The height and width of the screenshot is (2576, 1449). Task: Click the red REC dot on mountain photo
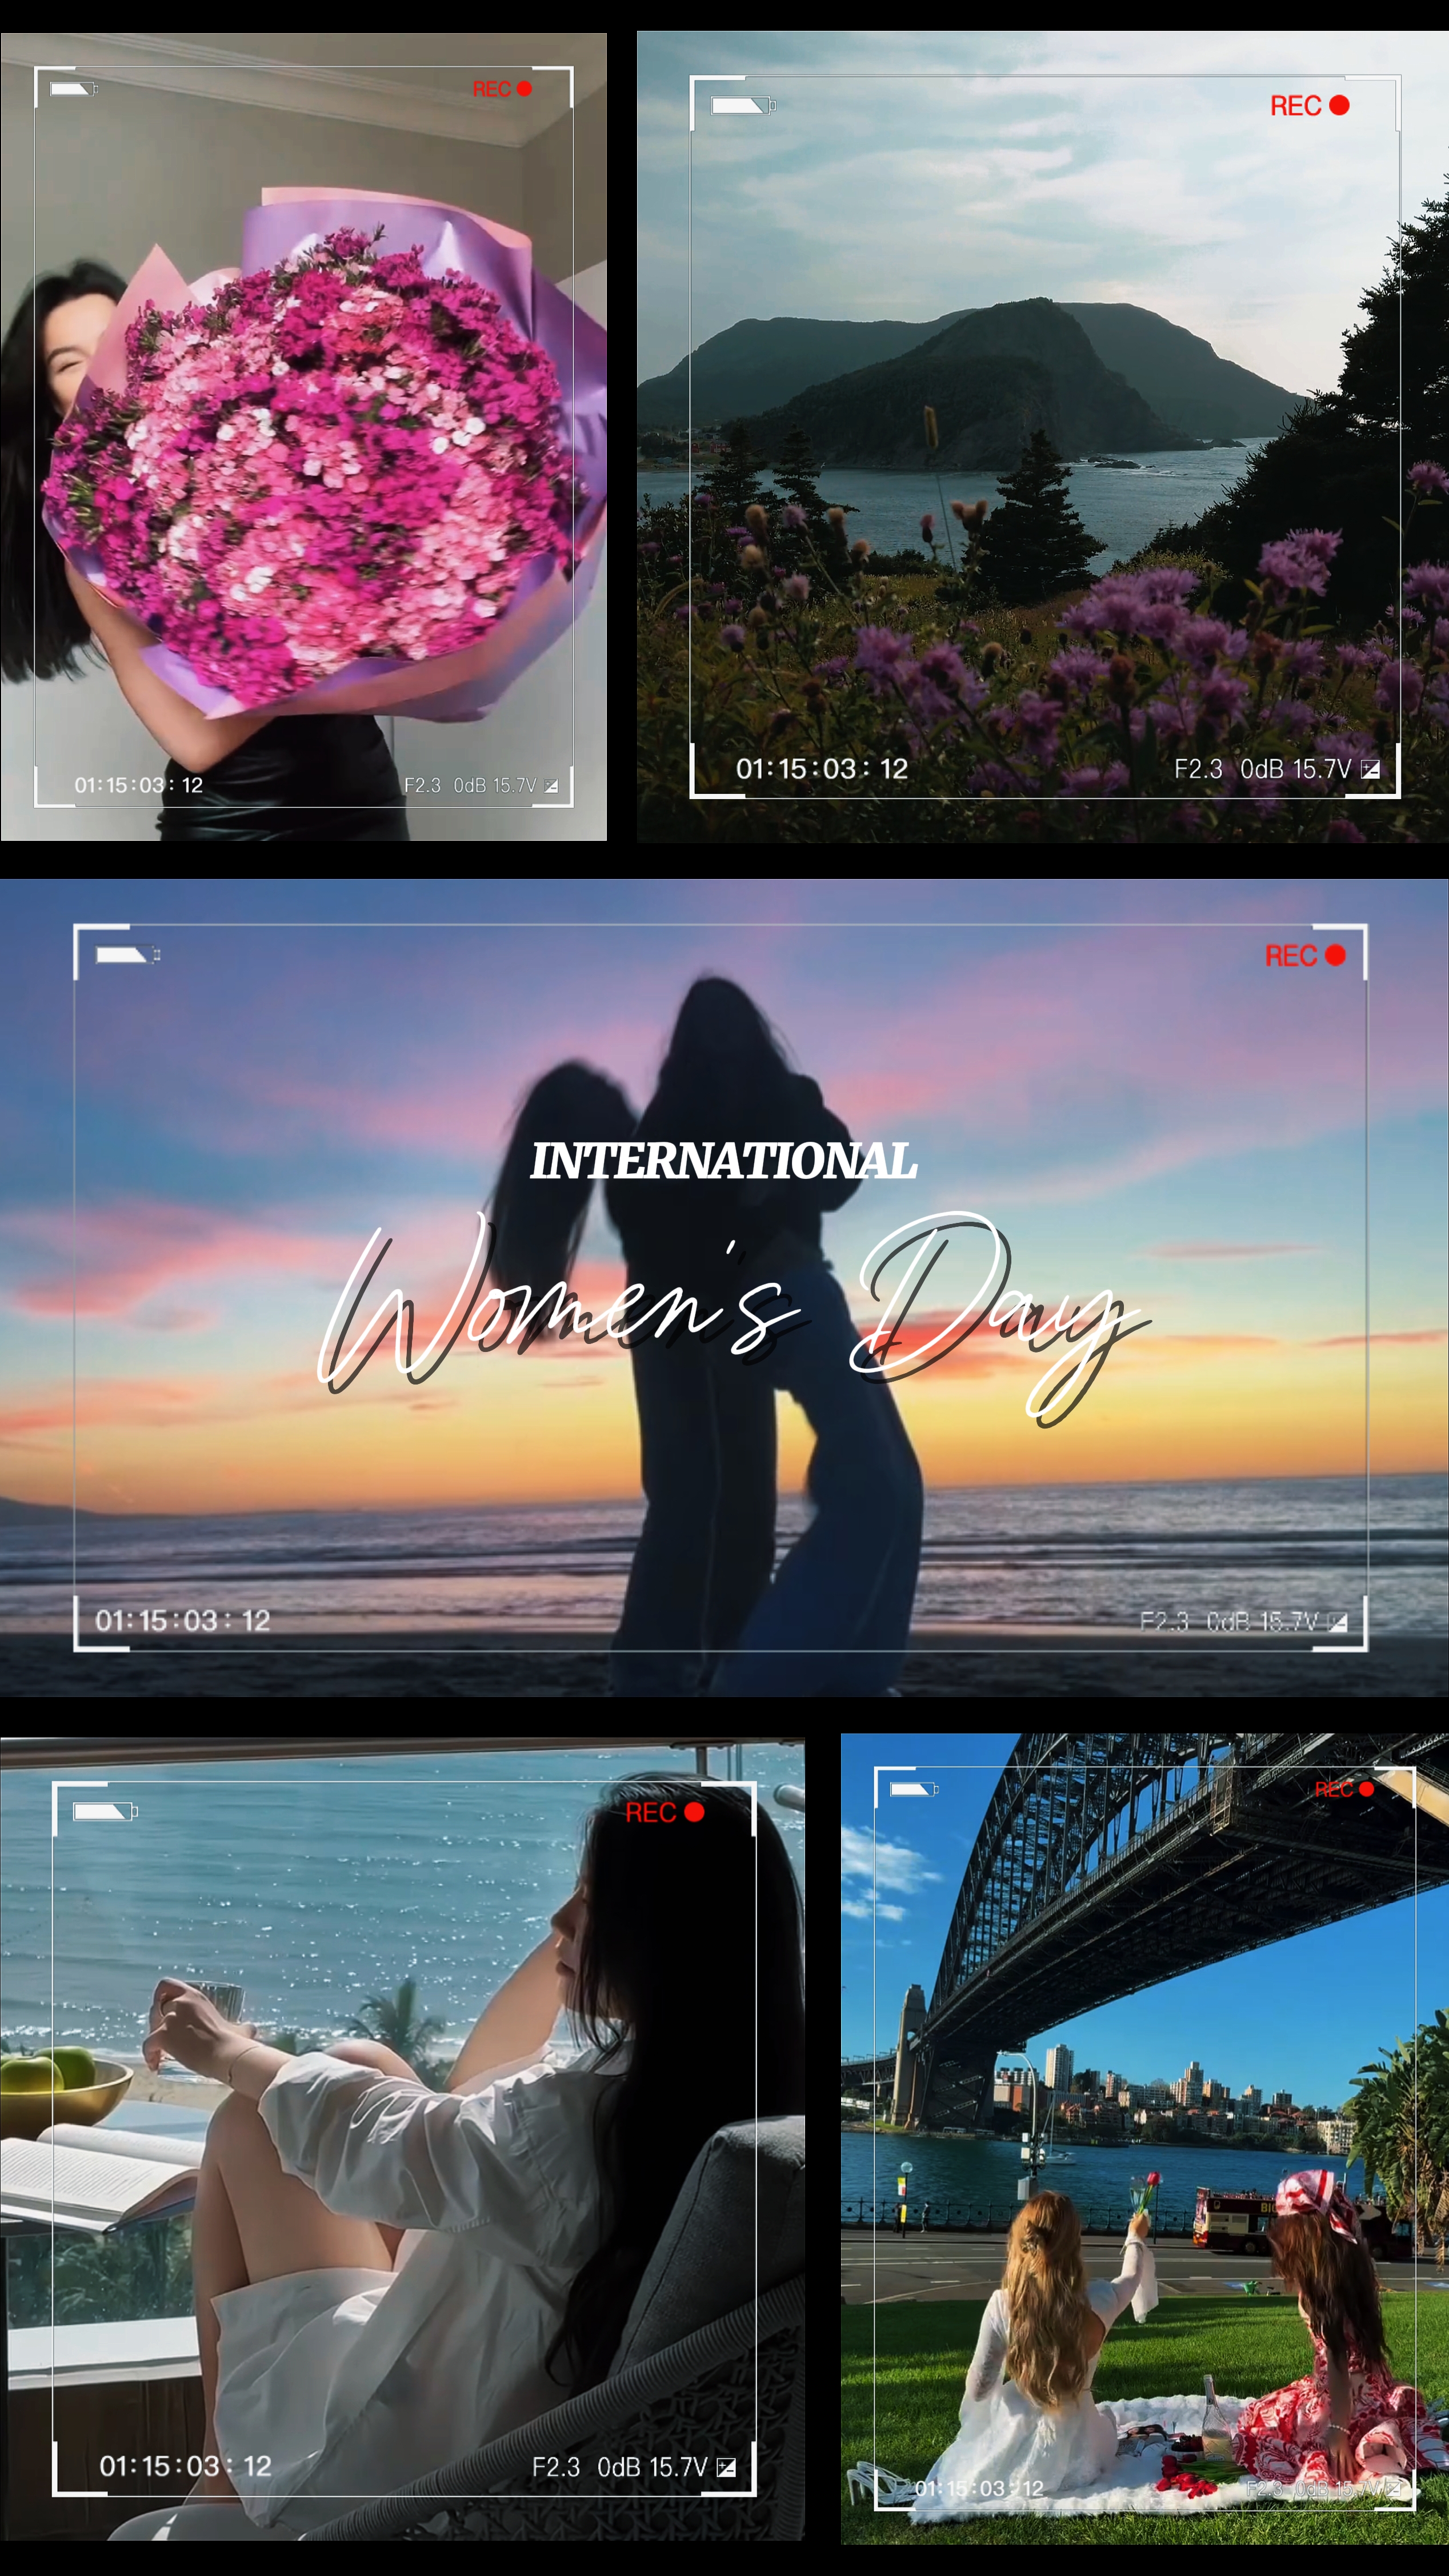coord(1339,105)
